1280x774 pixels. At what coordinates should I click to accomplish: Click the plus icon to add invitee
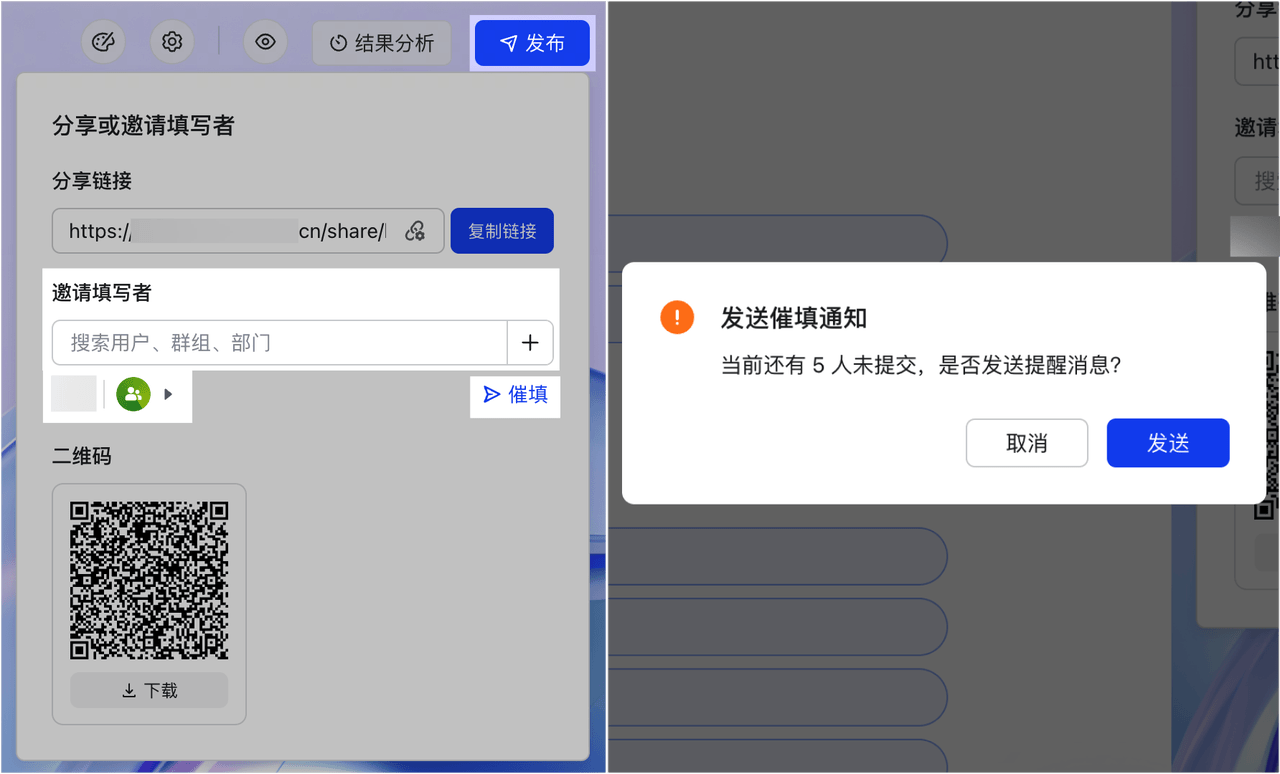530,343
